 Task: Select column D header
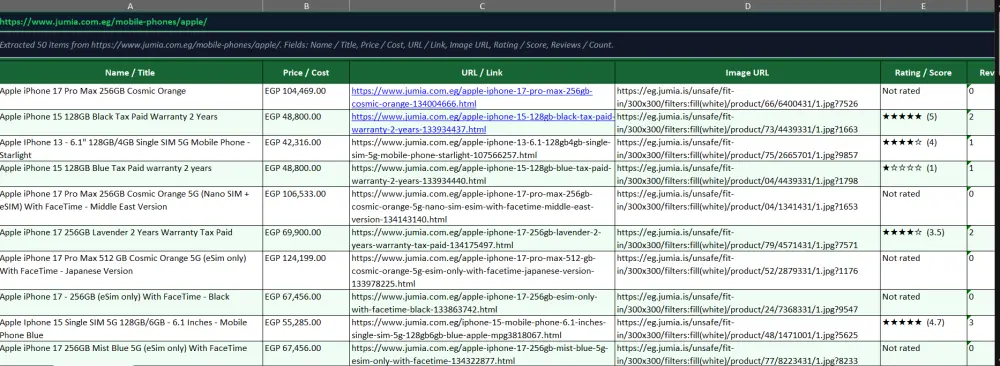[747, 6]
